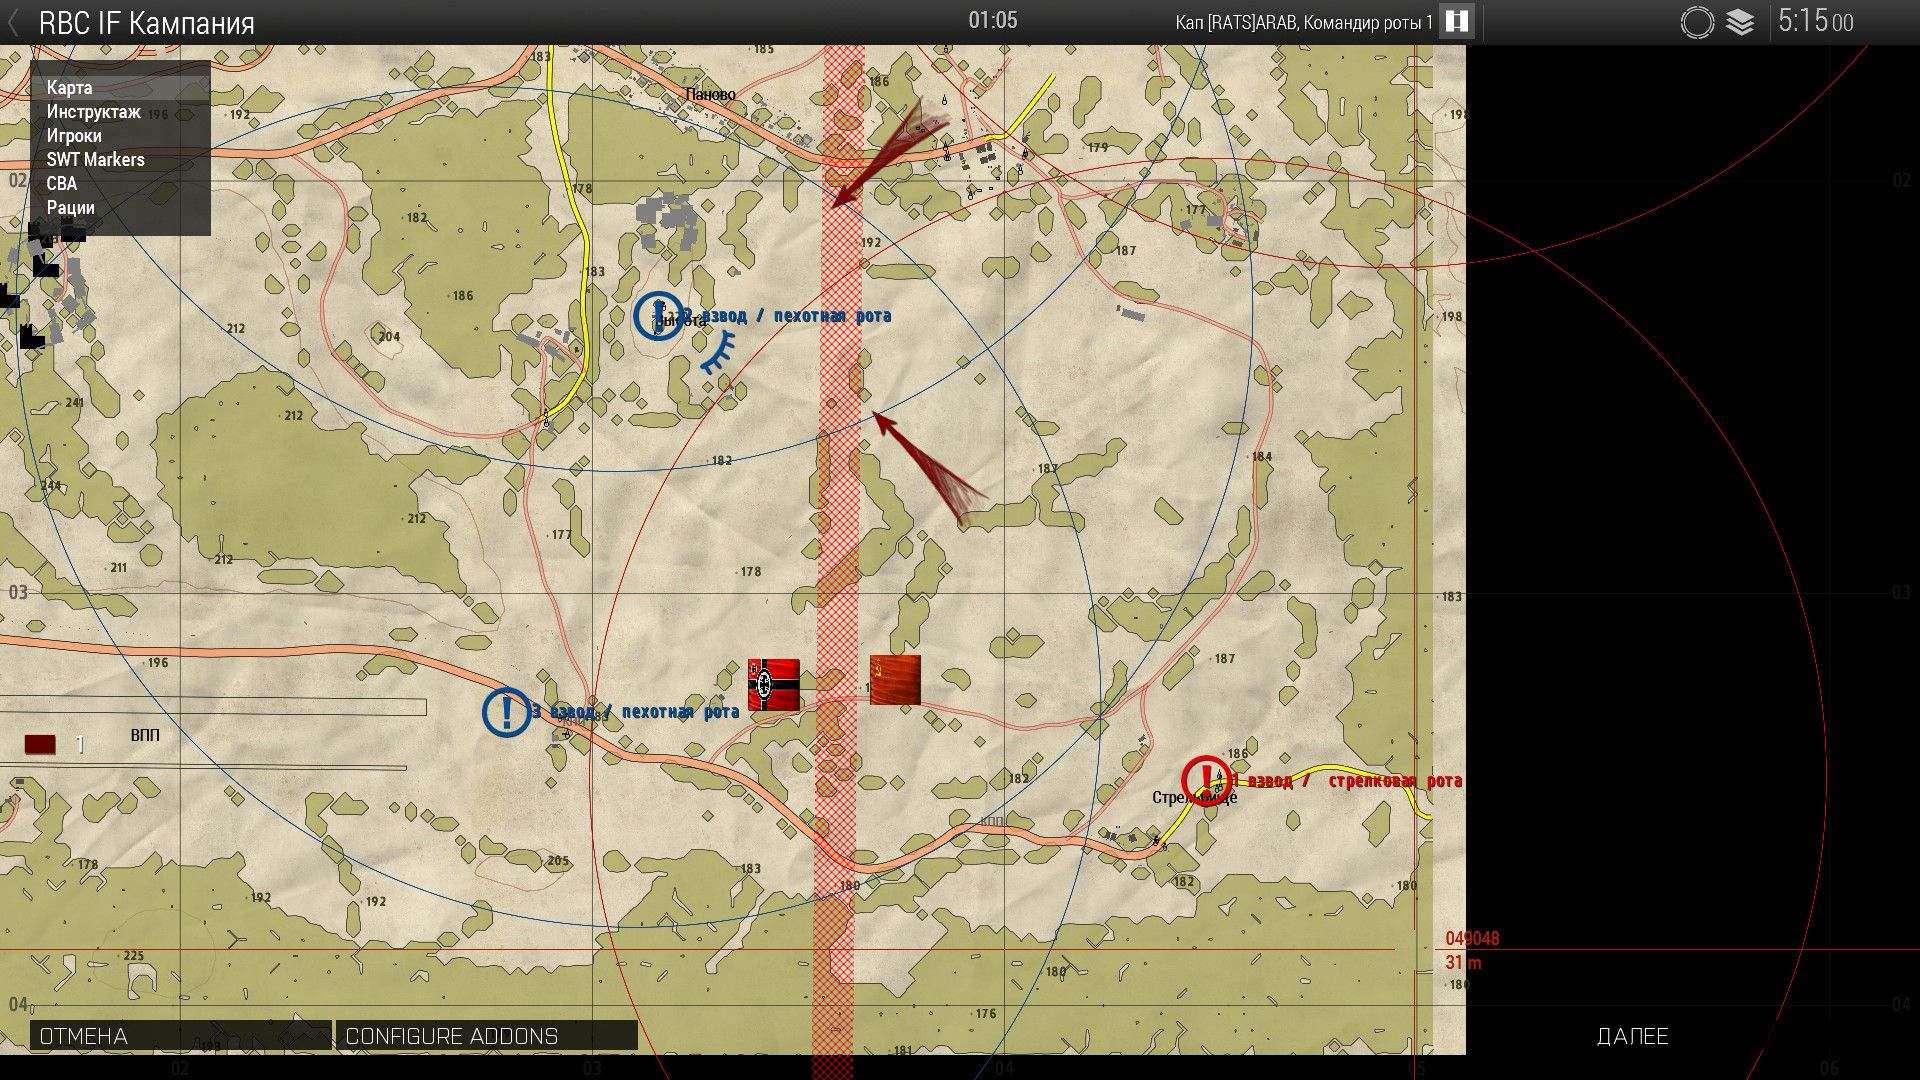The width and height of the screenshot is (1920, 1080).
Task: Click the 31 m elevation readout
Action: click(1463, 962)
